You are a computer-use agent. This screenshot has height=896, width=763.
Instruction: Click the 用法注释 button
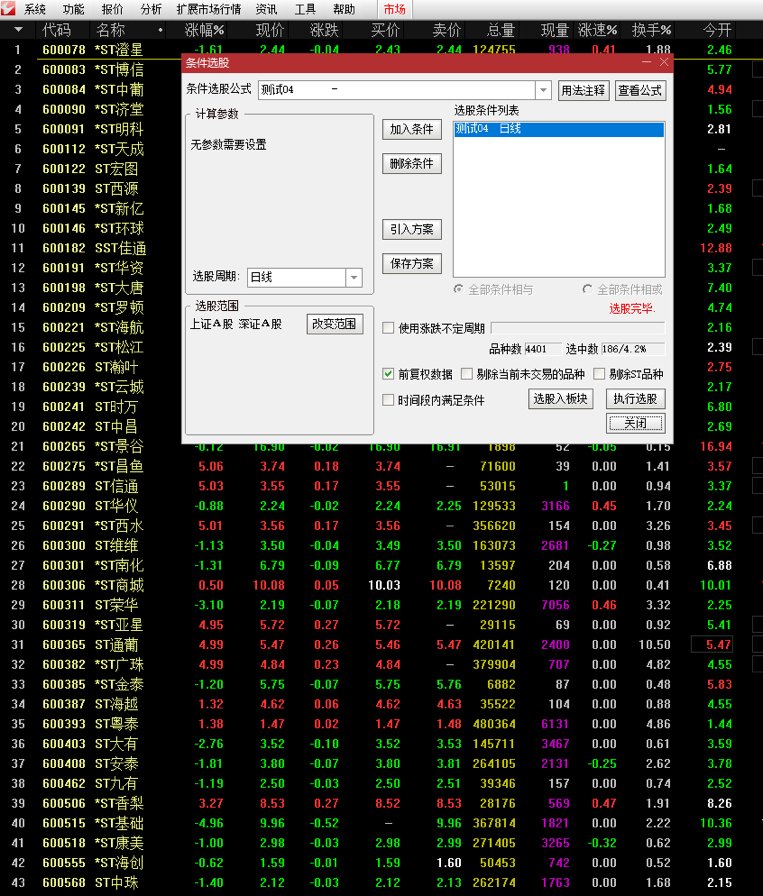click(x=582, y=90)
